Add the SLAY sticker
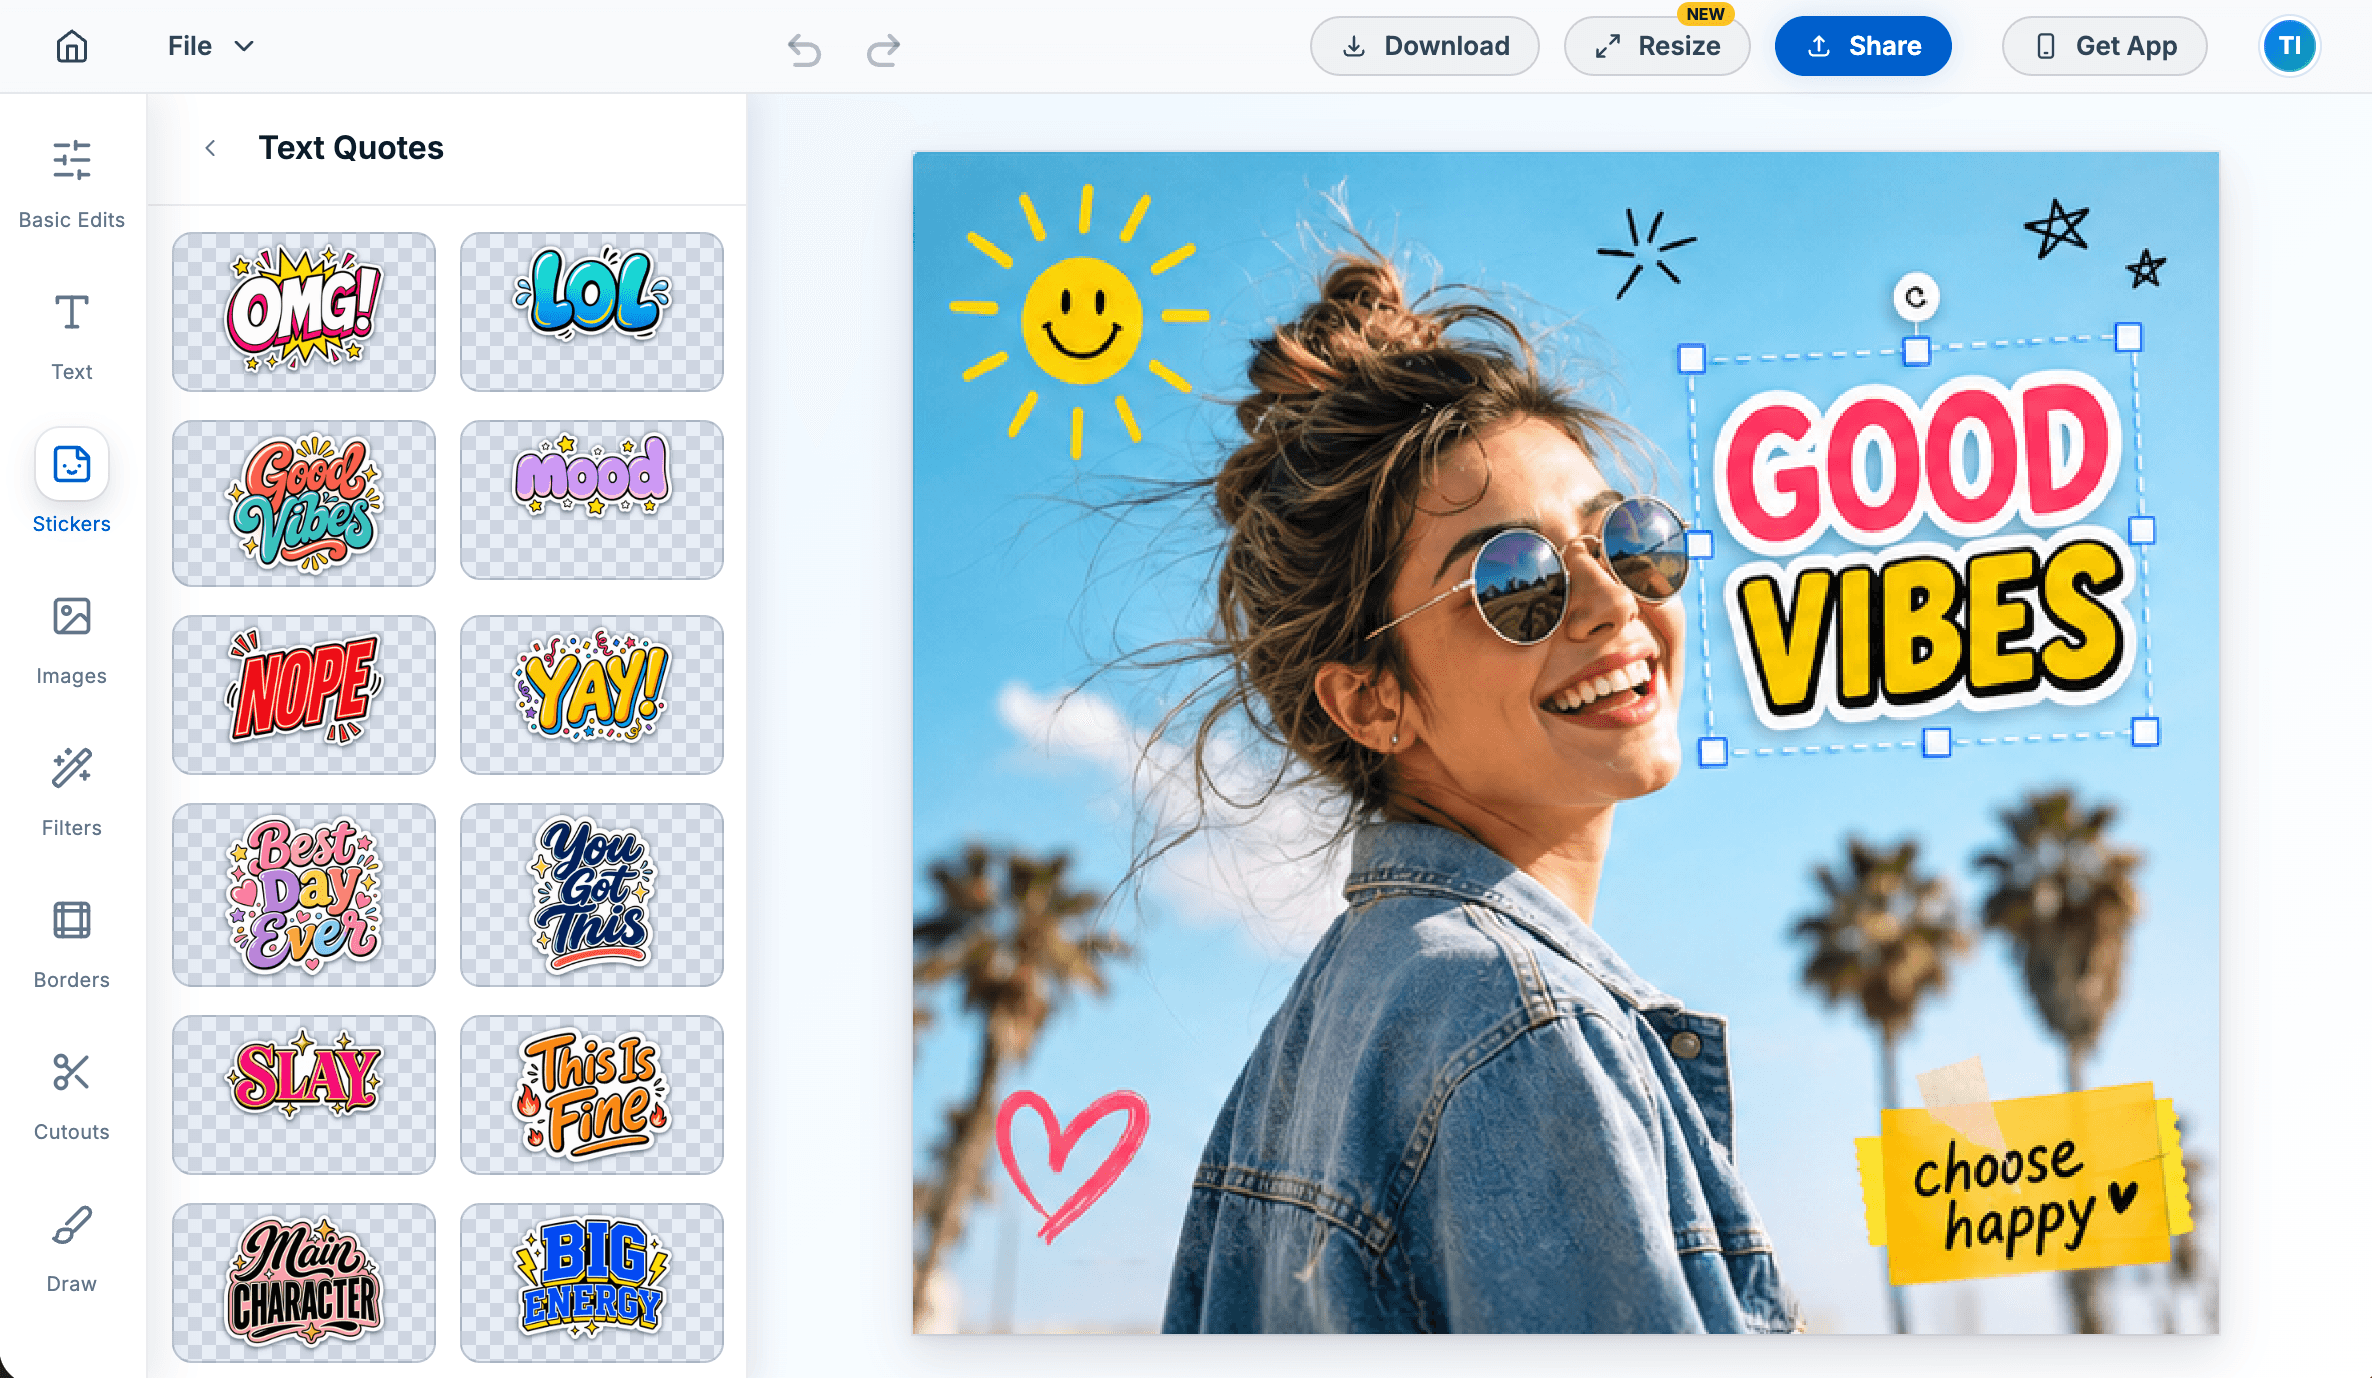The width and height of the screenshot is (2372, 1378). 304,1094
